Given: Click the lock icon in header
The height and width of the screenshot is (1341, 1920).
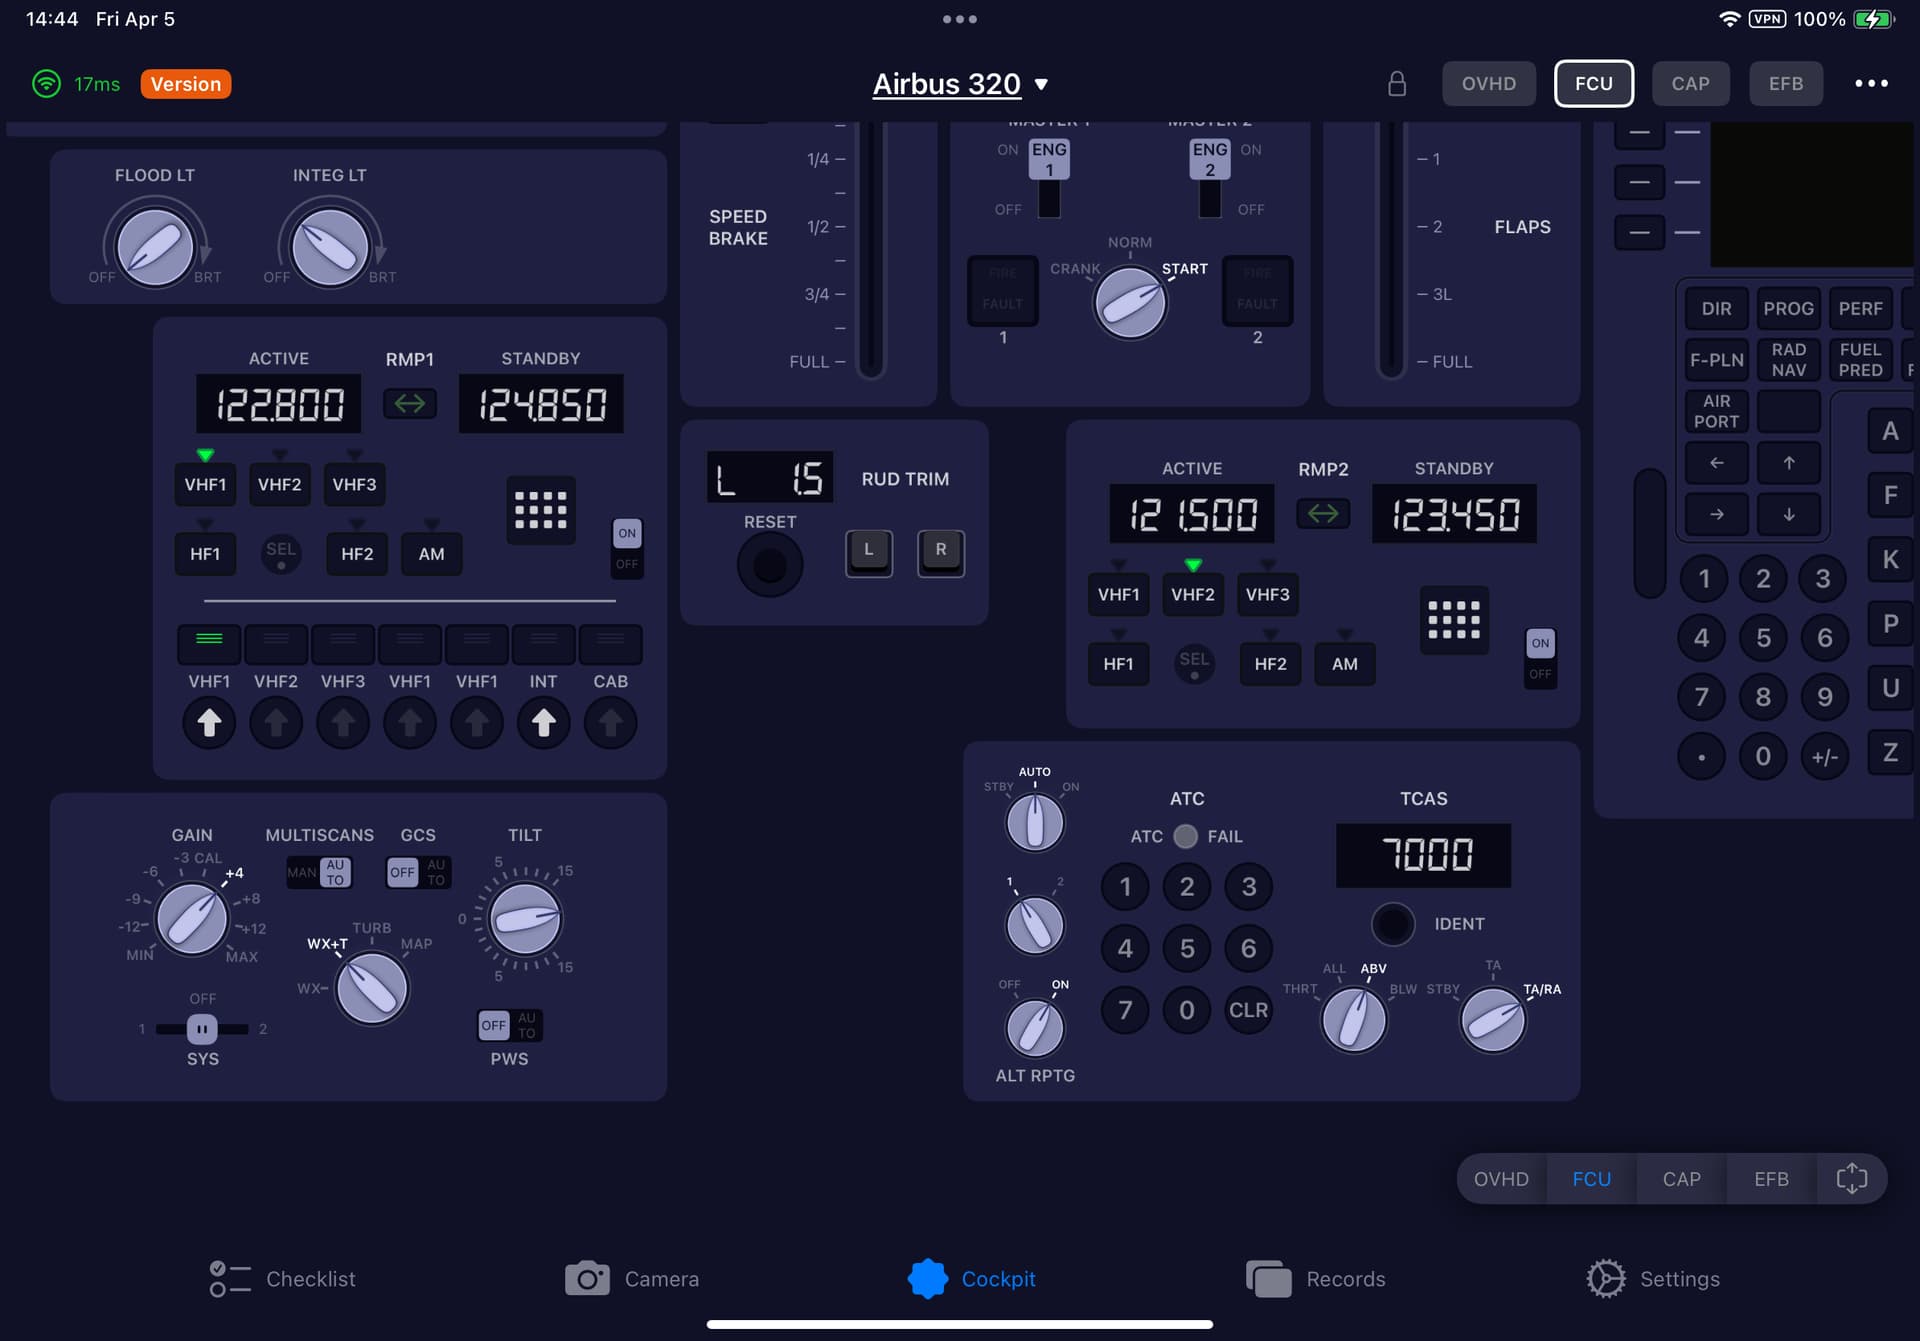Looking at the screenshot, I should click(1397, 84).
